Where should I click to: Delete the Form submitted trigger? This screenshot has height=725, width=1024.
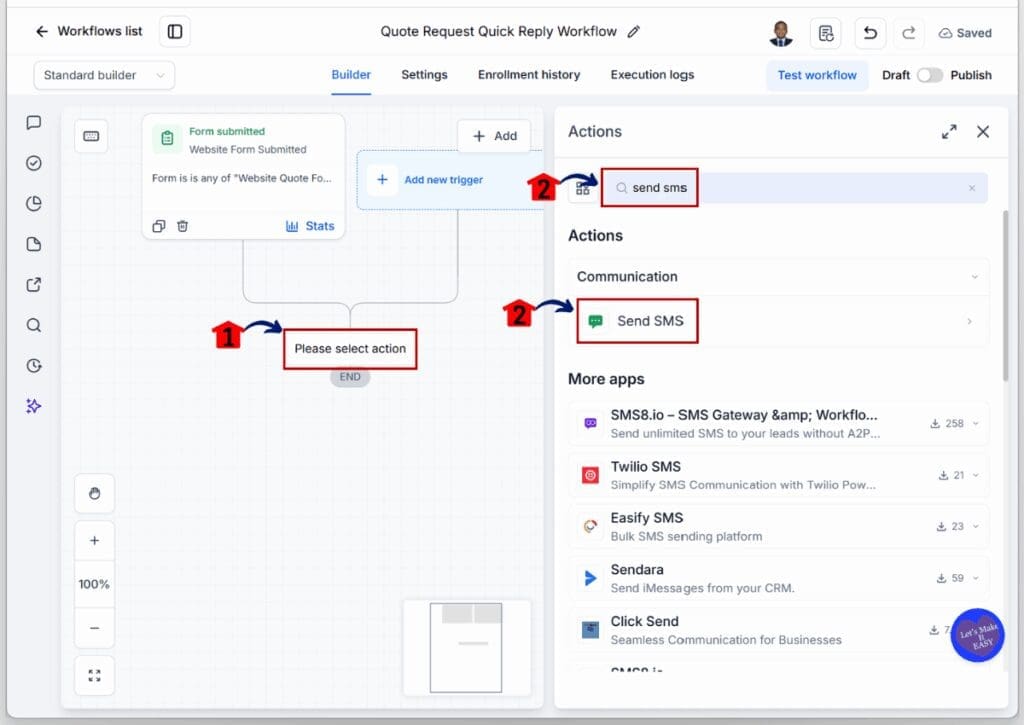click(x=183, y=226)
